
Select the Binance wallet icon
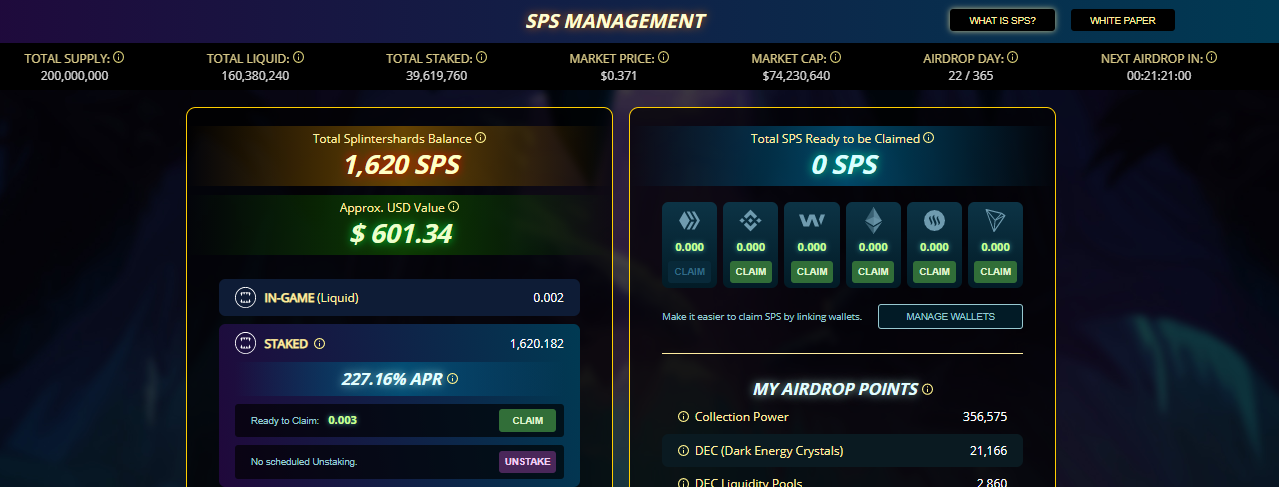coord(751,220)
